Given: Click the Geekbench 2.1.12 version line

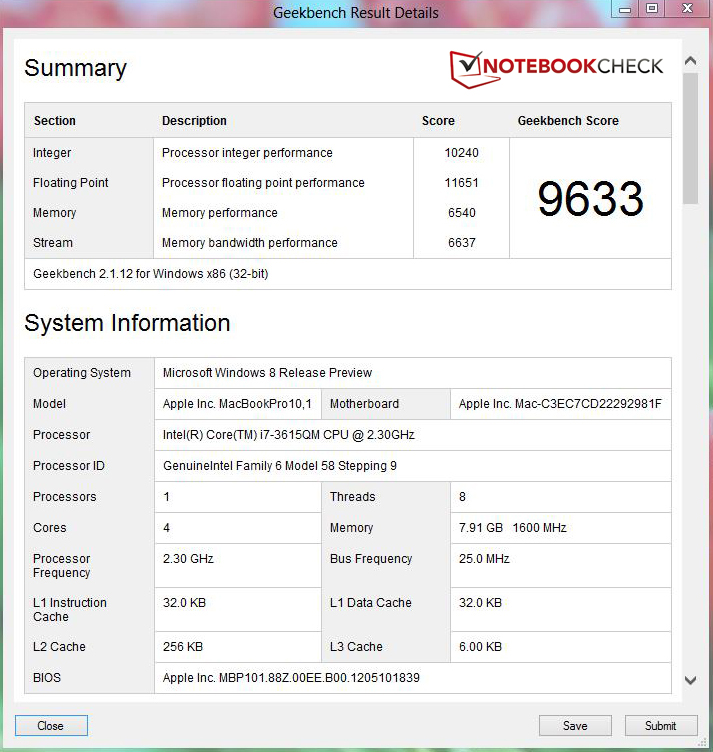Looking at the screenshot, I should click(x=151, y=274).
